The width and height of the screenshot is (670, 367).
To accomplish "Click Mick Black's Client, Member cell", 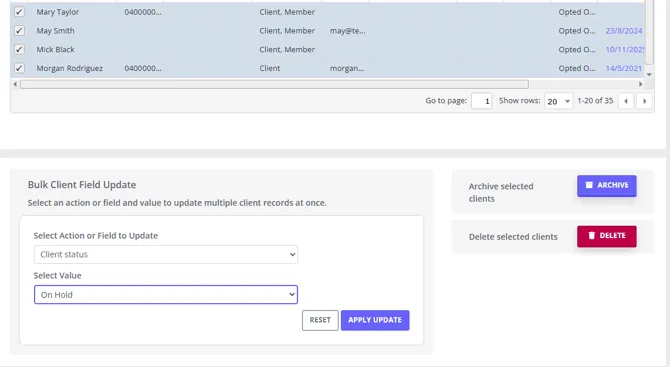I will (x=287, y=50).
